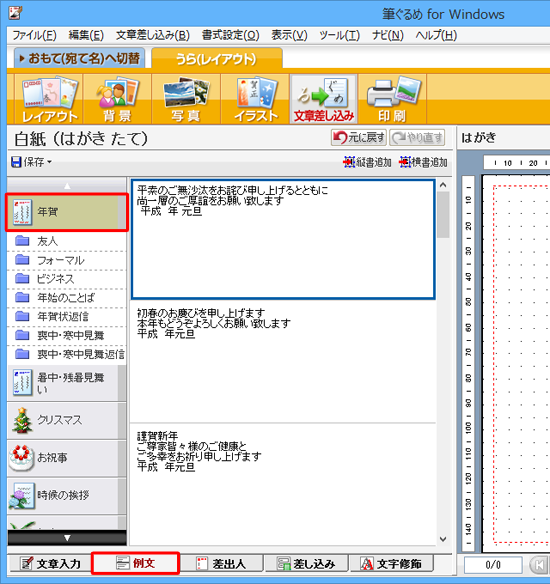The width and height of the screenshot is (550, 584).
Task: Open the 書式設定 menu
Action: pos(230,35)
